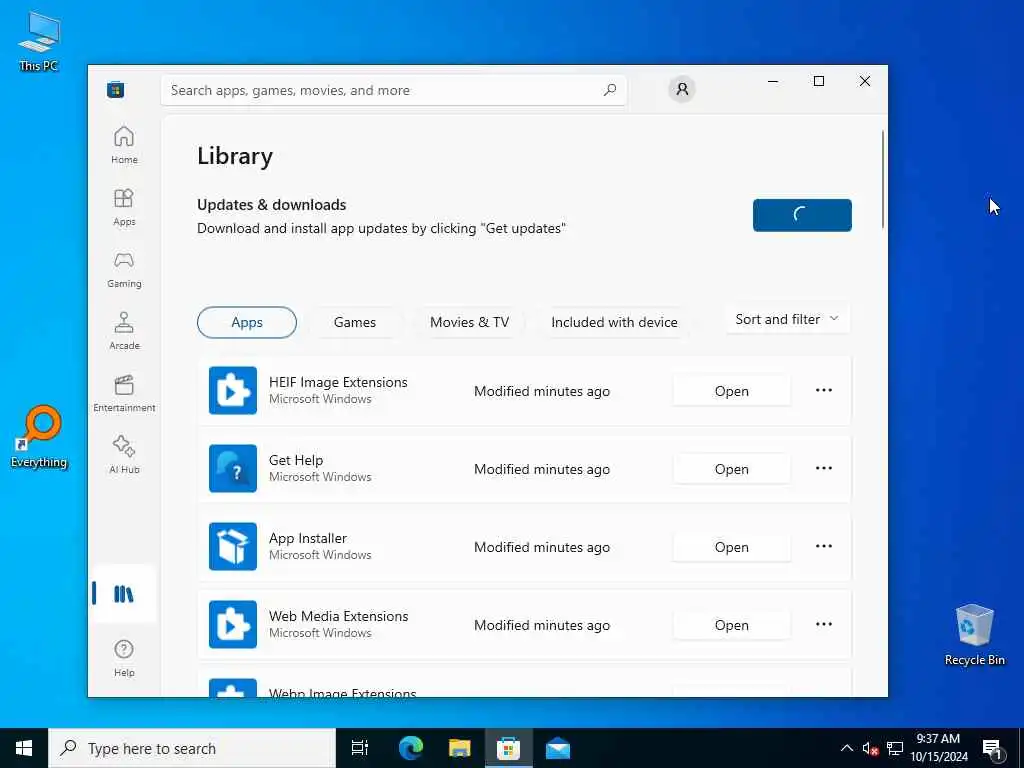Image resolution: width=1024 pixels, height=768 pixels.
Task: Click the Microsoft Store logo icon
Action: pos(116,89)
